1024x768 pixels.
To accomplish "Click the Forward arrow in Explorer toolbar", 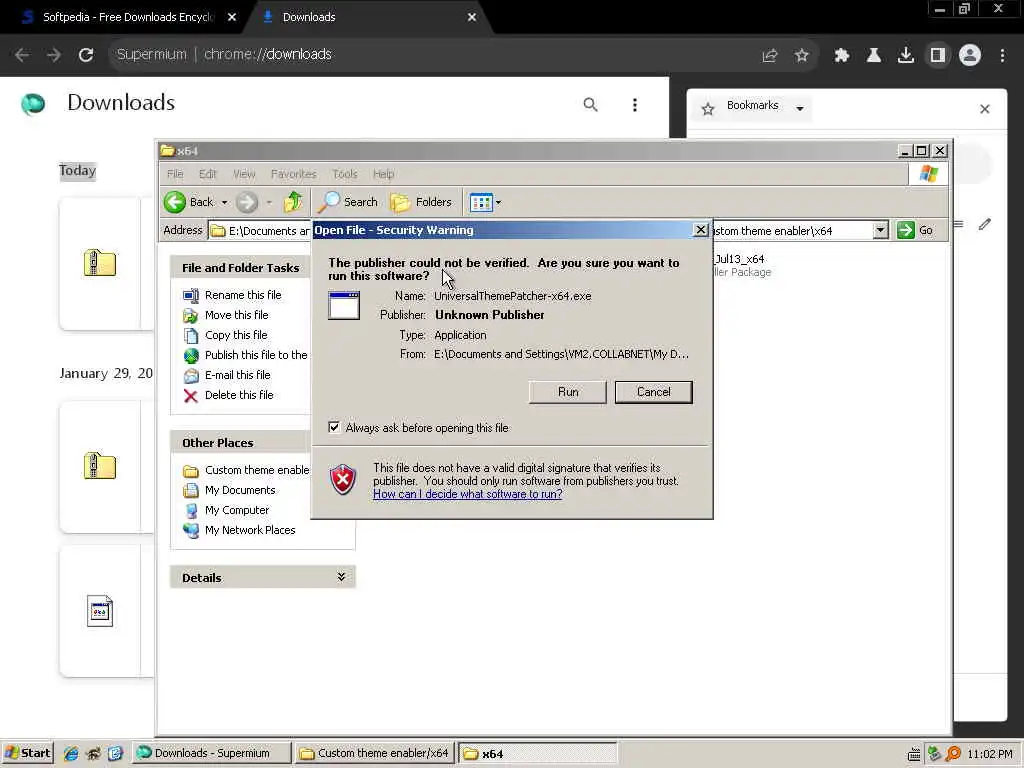I will 246,202.
